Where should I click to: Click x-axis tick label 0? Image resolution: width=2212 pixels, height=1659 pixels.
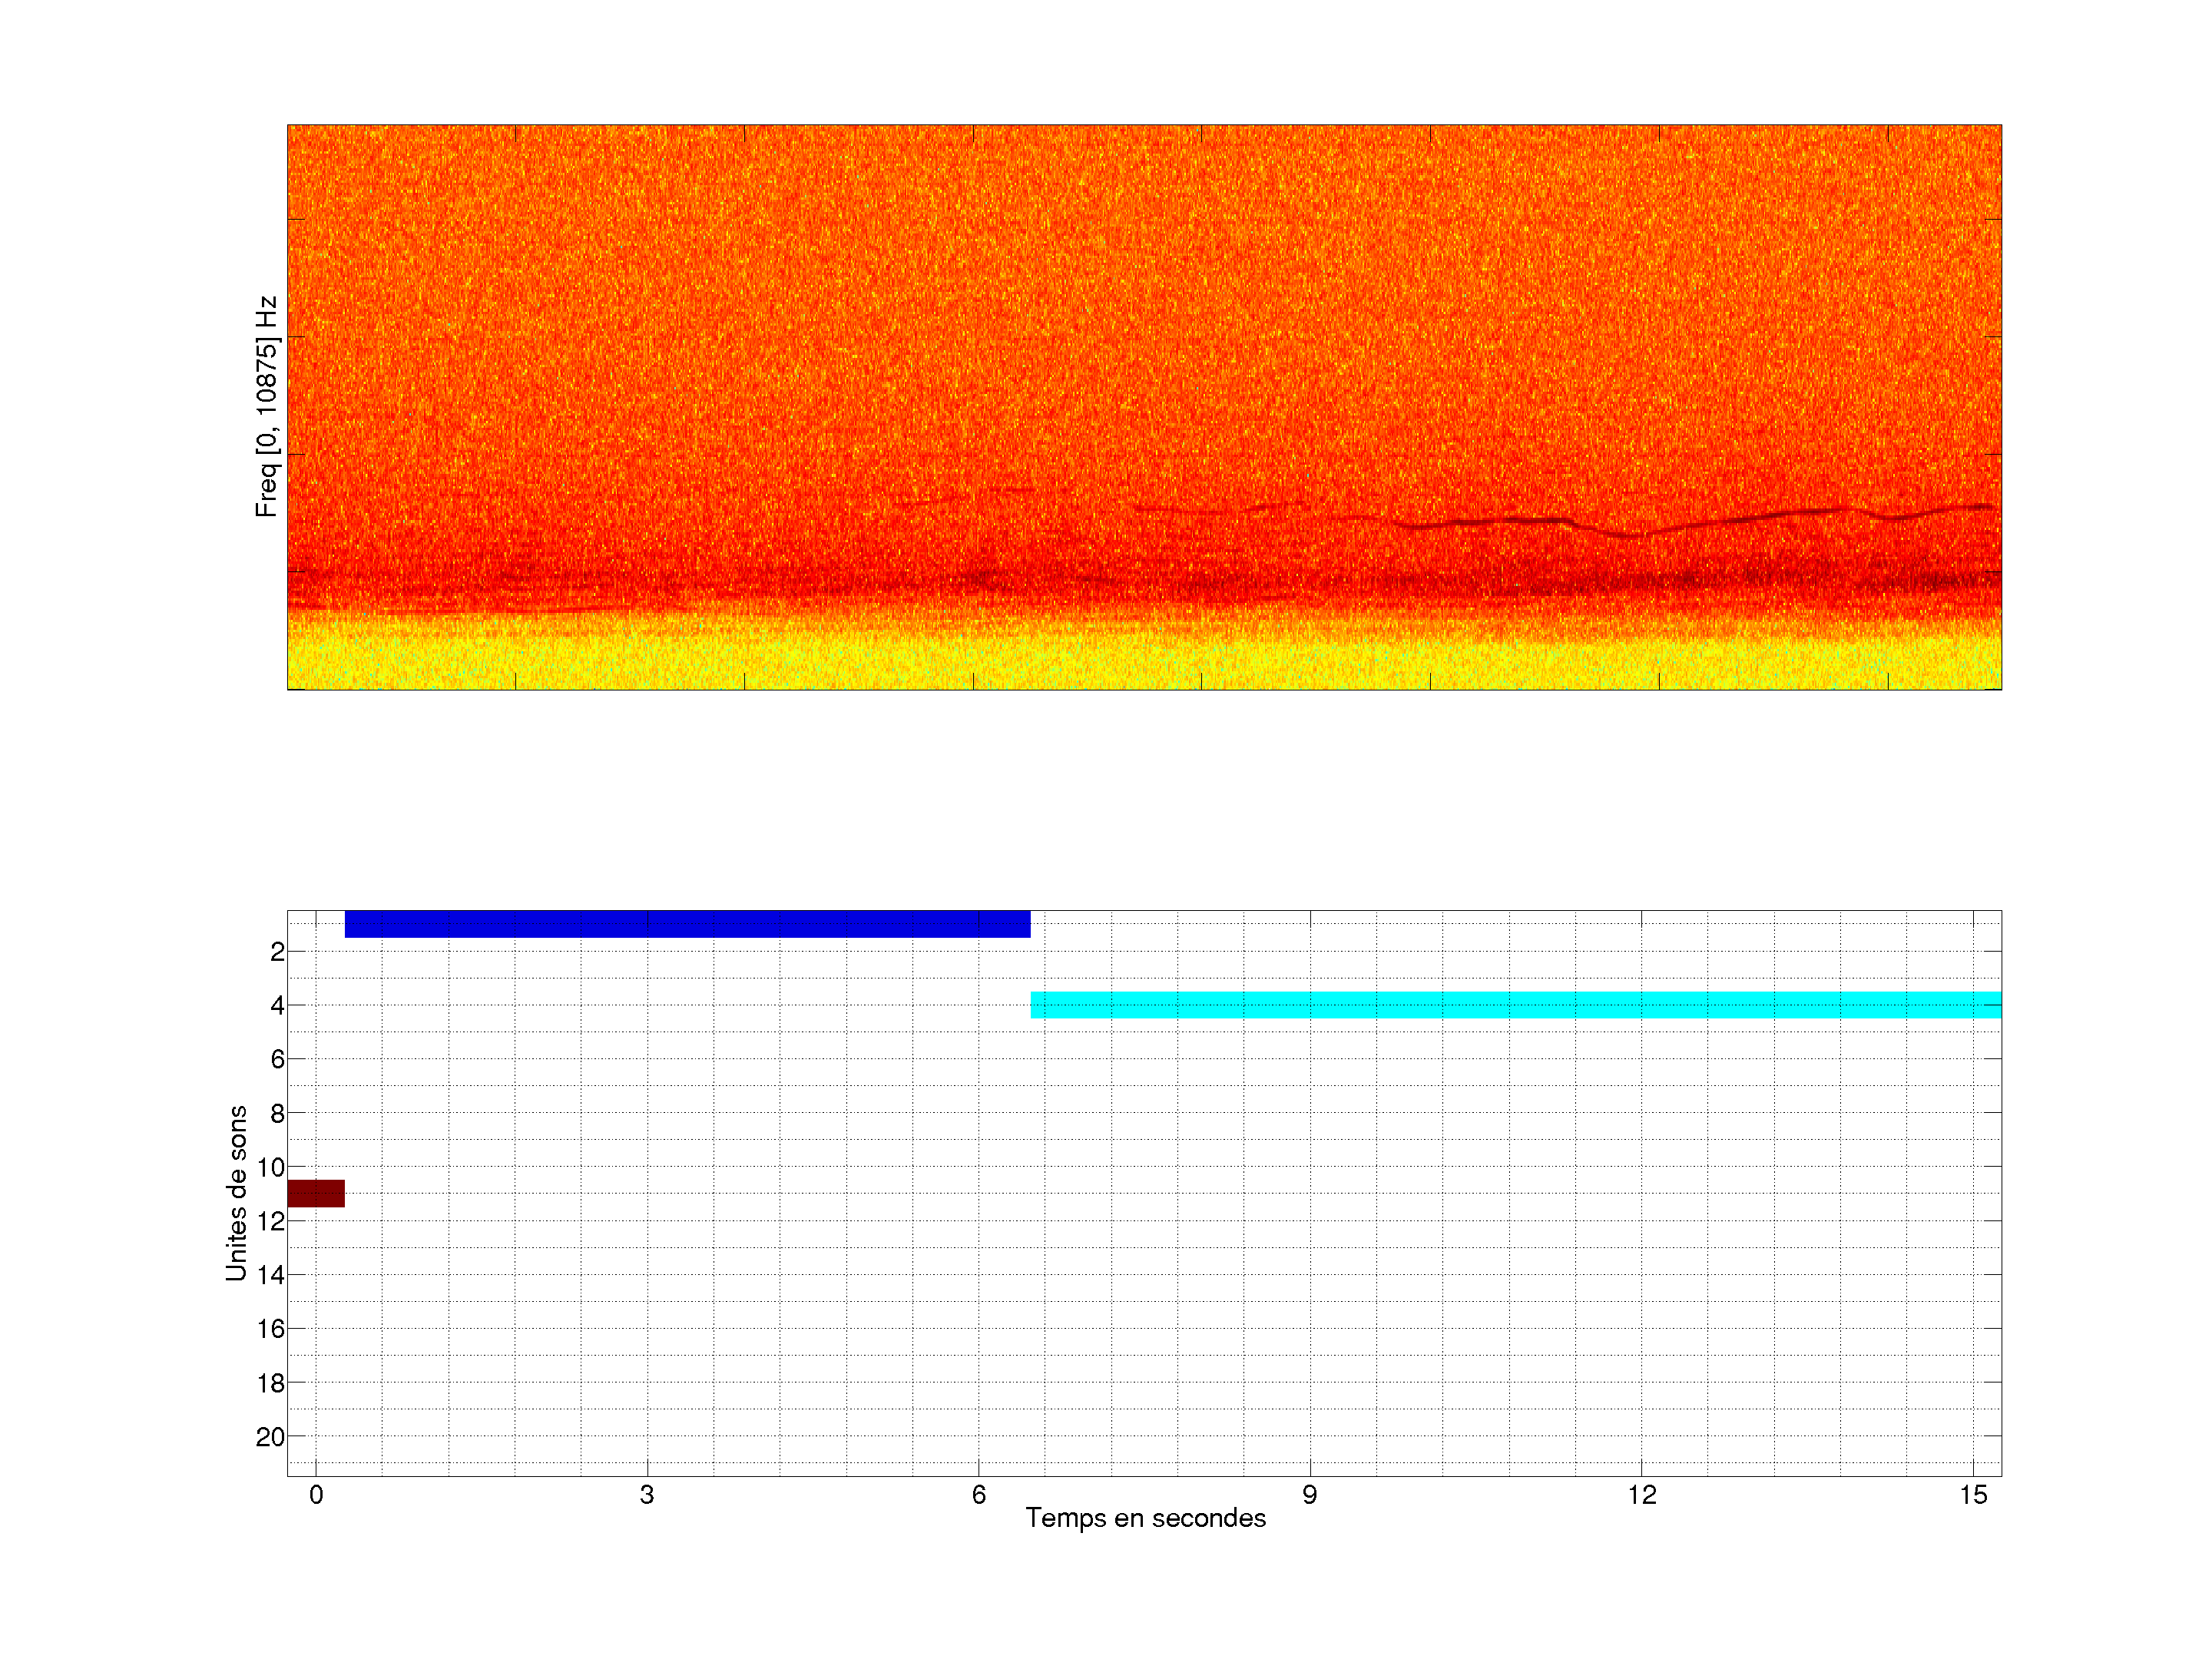click(316, 1495)
